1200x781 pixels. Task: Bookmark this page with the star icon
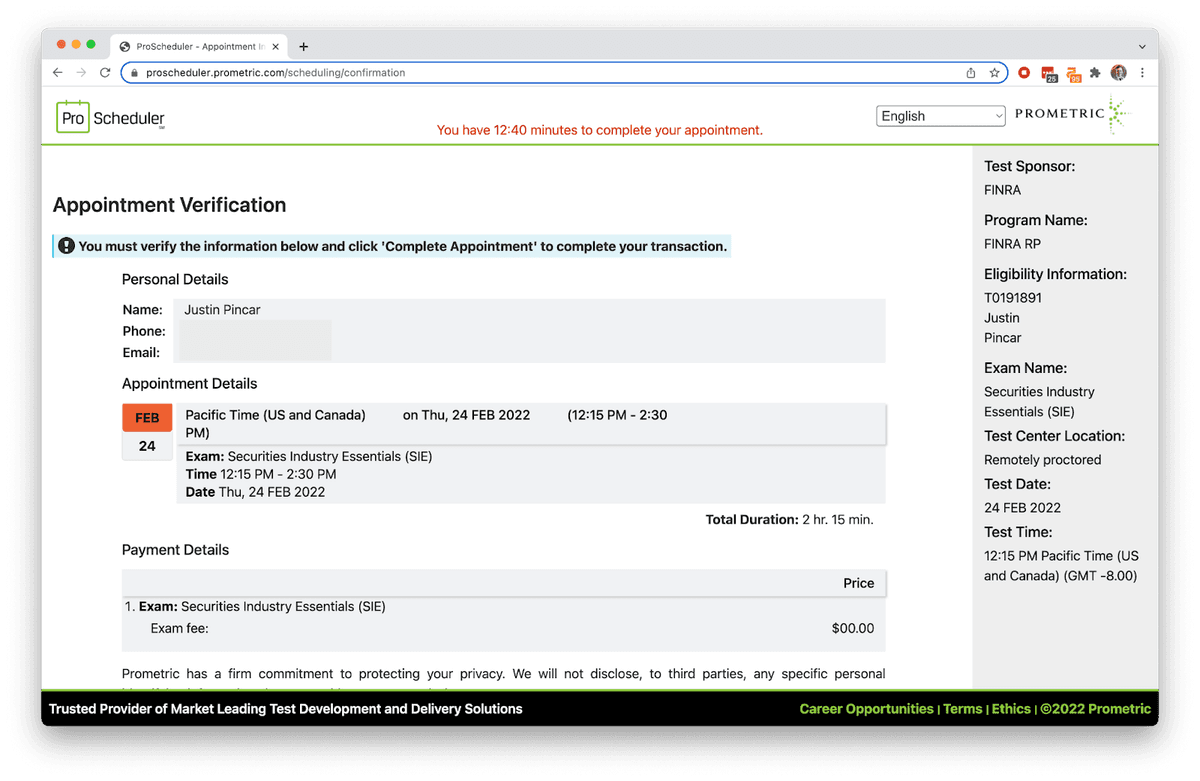point(994,73)
